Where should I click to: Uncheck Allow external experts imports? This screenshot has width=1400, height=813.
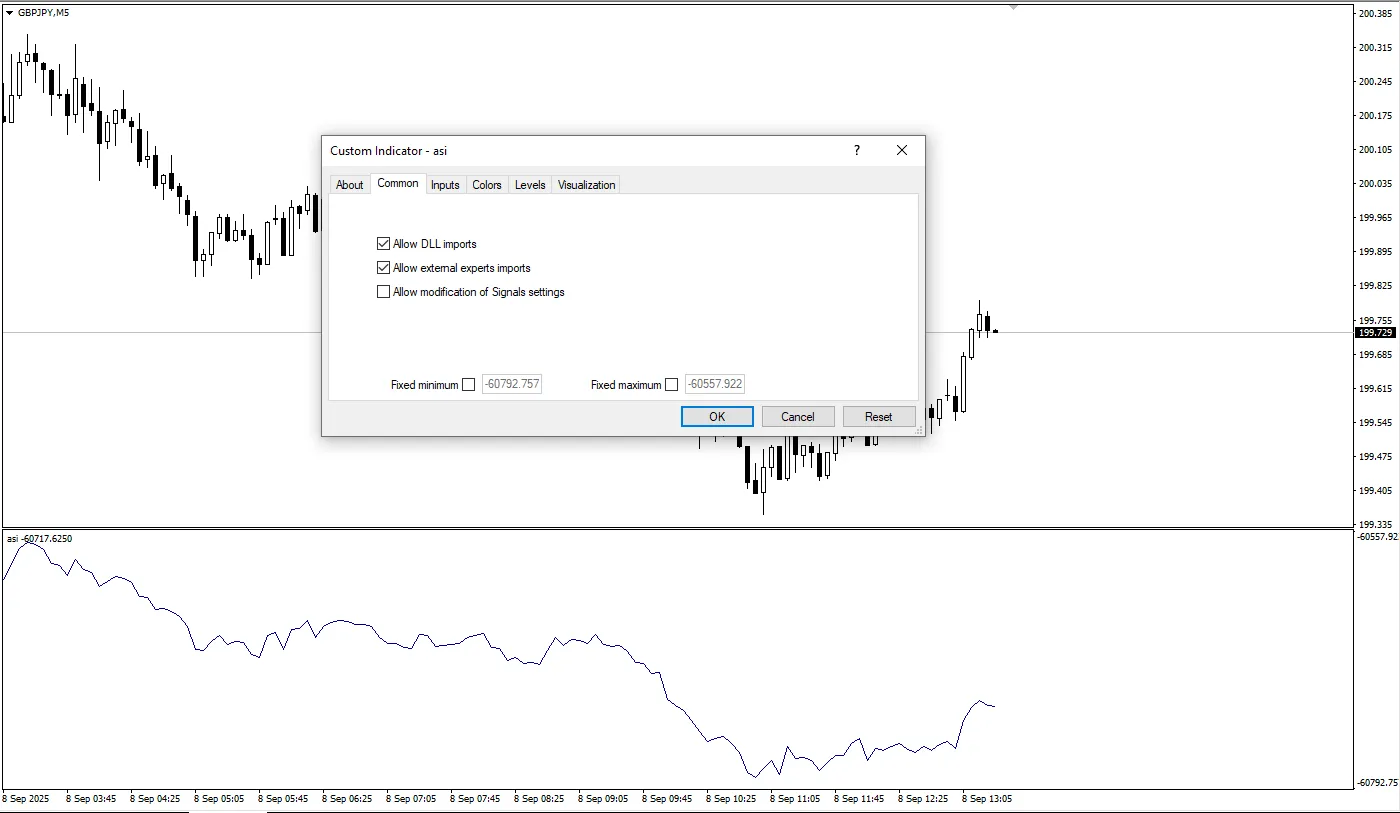tap(383, 268)
